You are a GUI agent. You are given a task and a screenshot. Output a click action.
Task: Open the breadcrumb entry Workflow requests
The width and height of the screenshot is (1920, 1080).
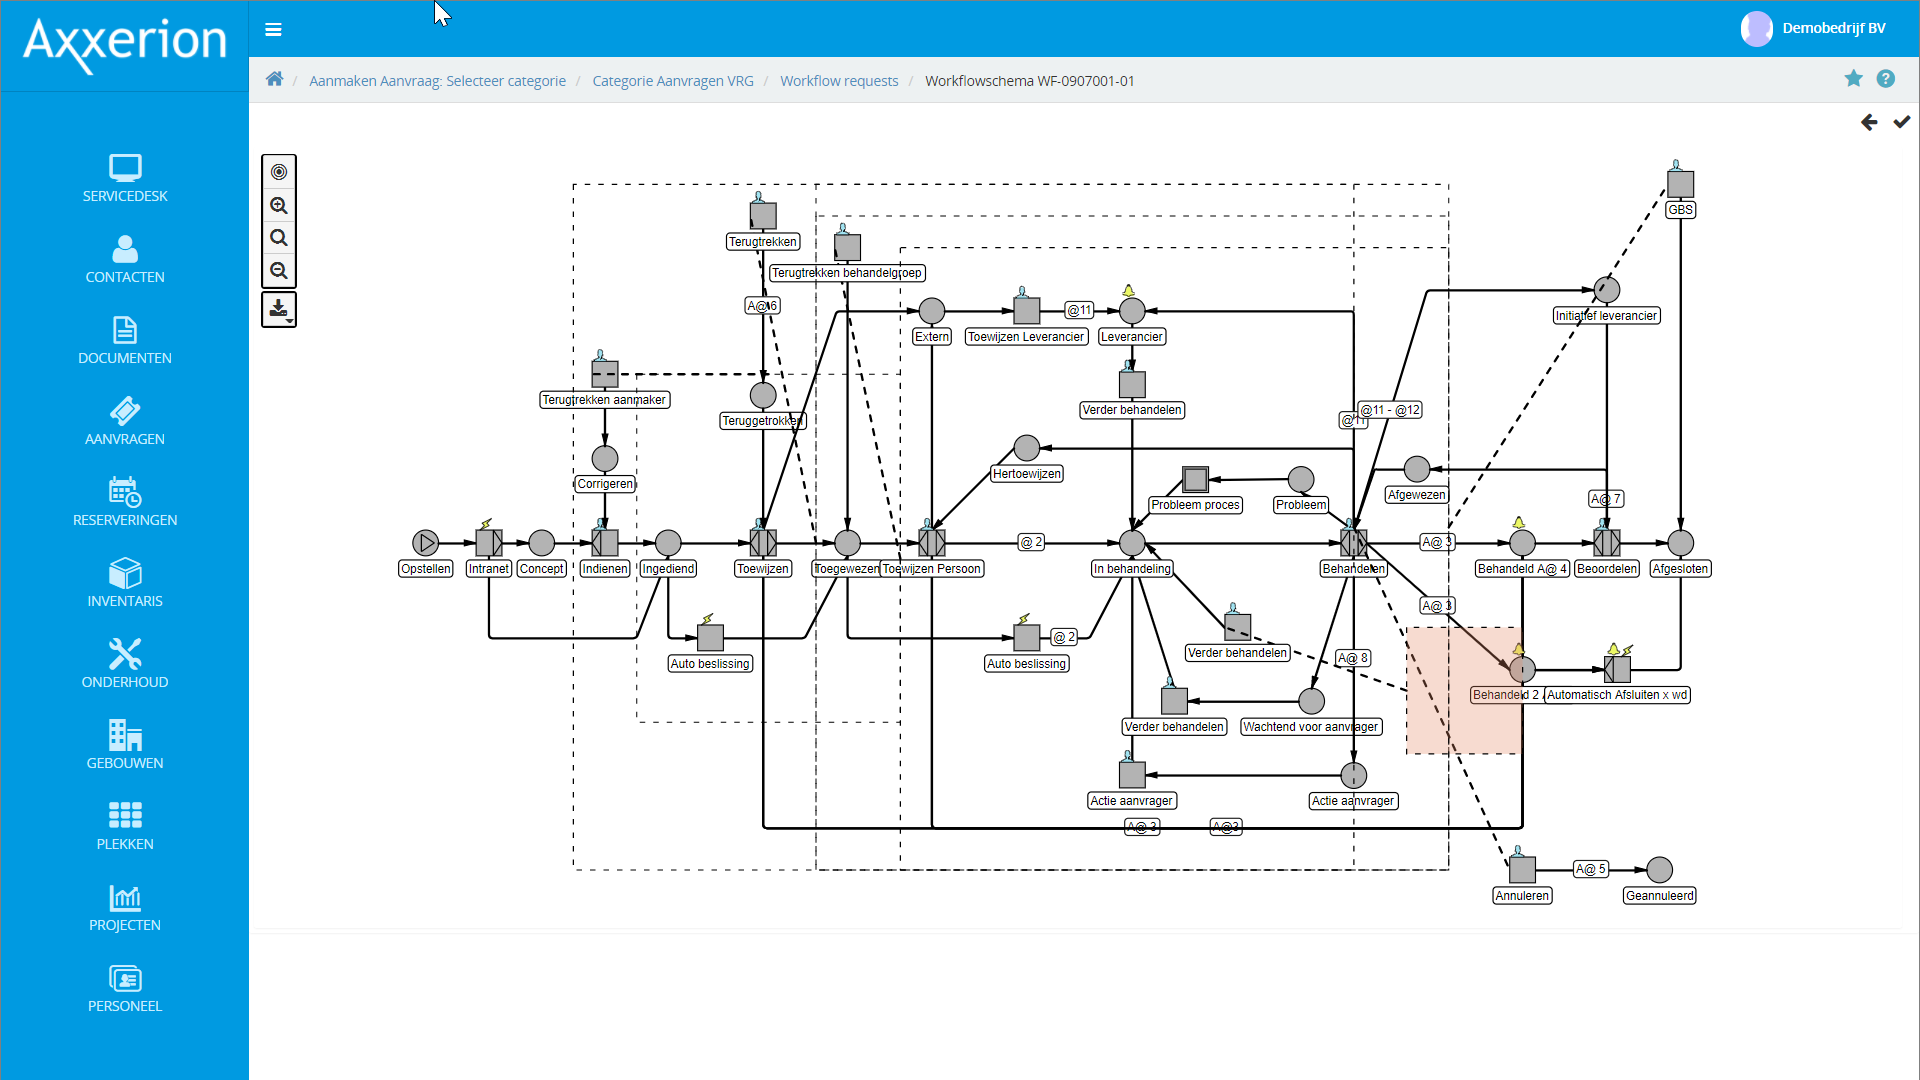tap(839, 81)
